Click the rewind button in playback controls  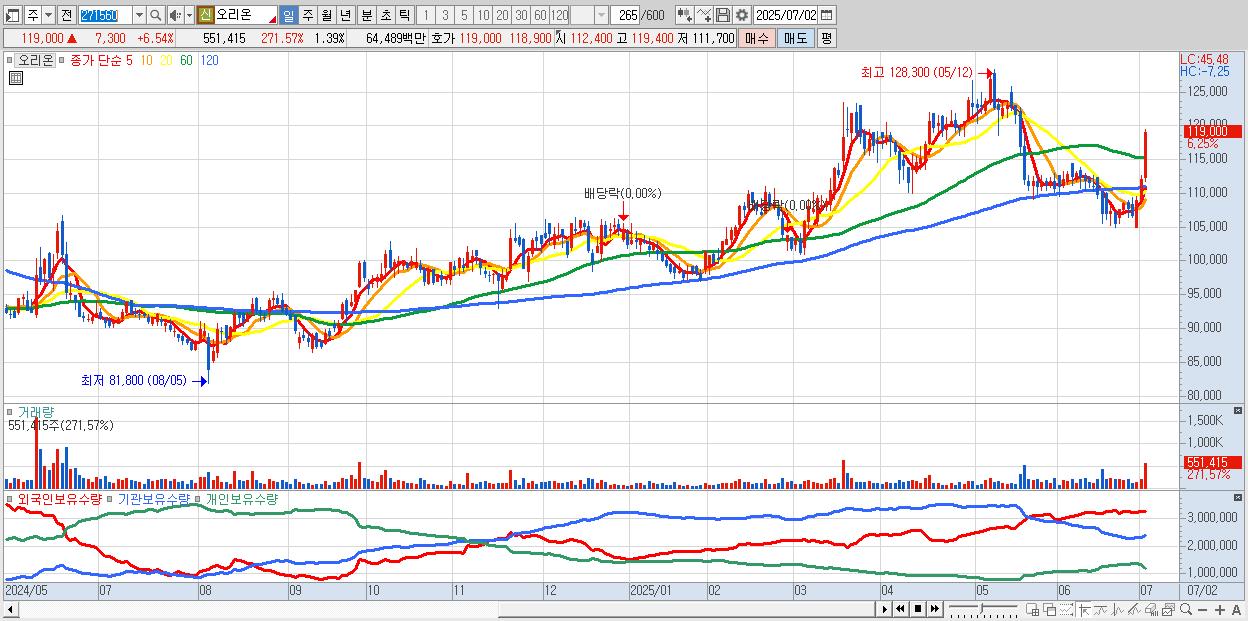point(900,609)
